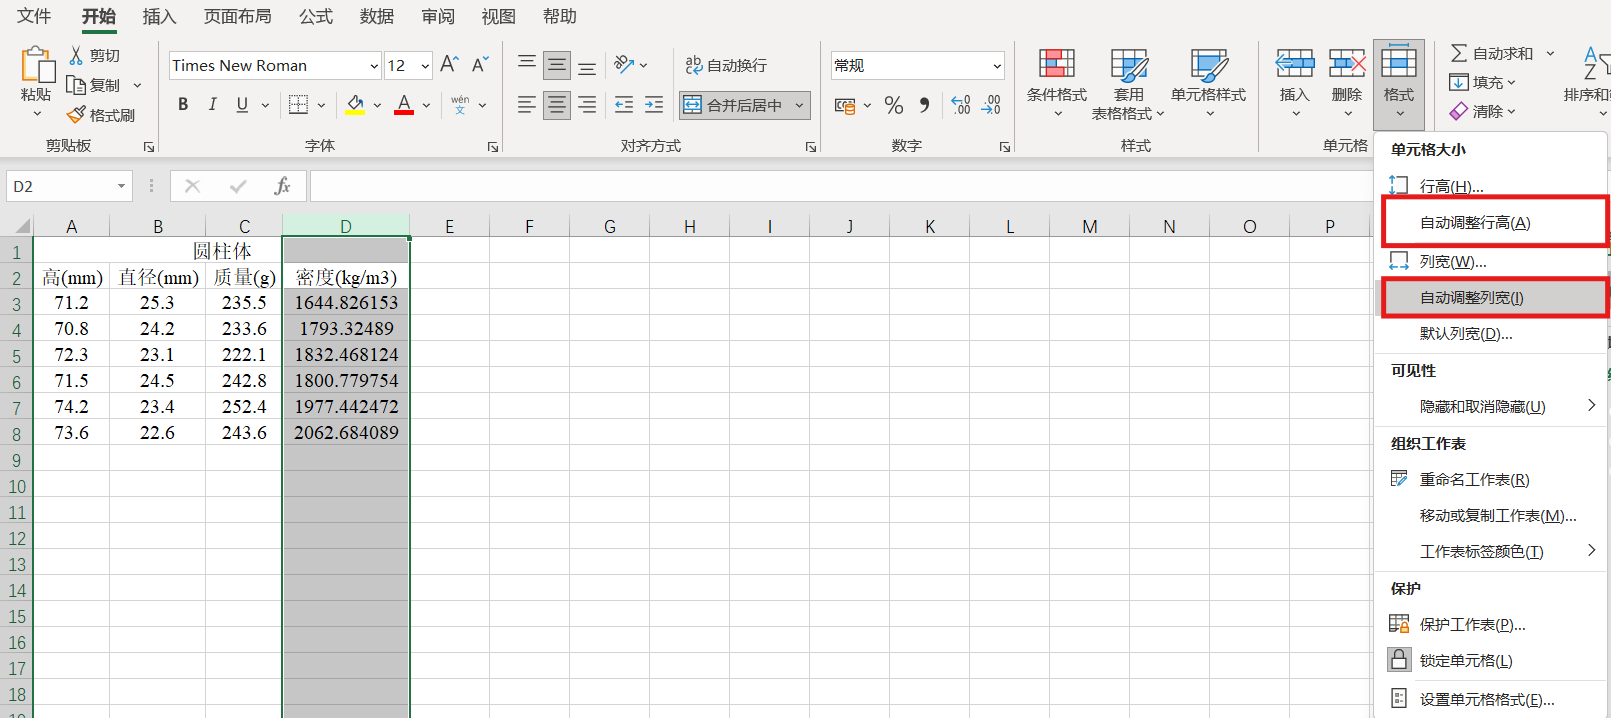1611x718 pixels.
Task: Open Cell Styles (单元格样式)
Action: point(1208,83)
